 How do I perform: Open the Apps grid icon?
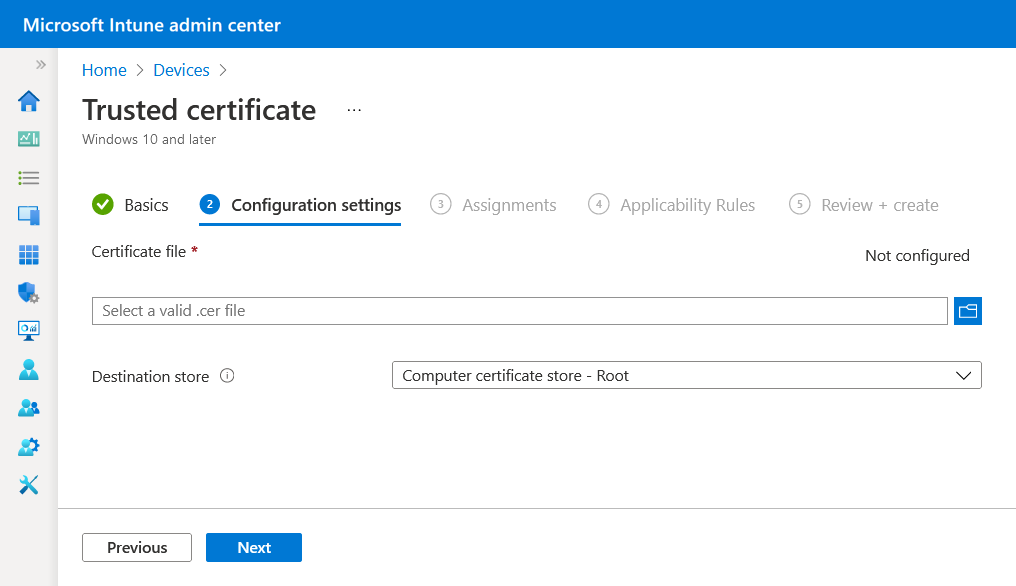(29, 255)
